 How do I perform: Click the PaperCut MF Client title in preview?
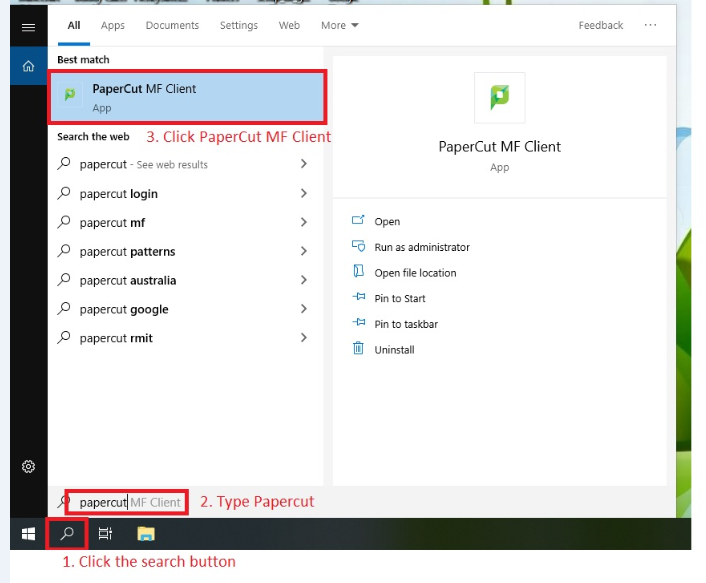[499, 147]
